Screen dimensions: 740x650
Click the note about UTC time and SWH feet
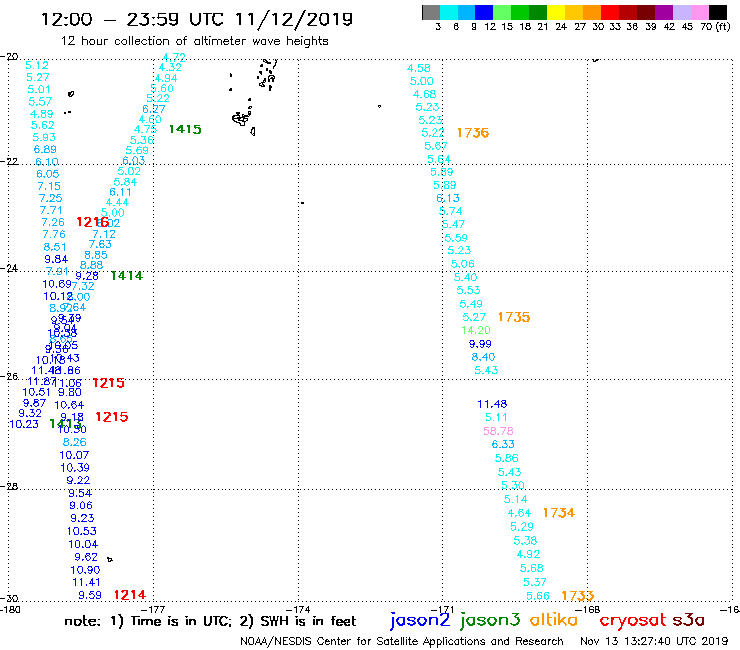click(210, 621)
